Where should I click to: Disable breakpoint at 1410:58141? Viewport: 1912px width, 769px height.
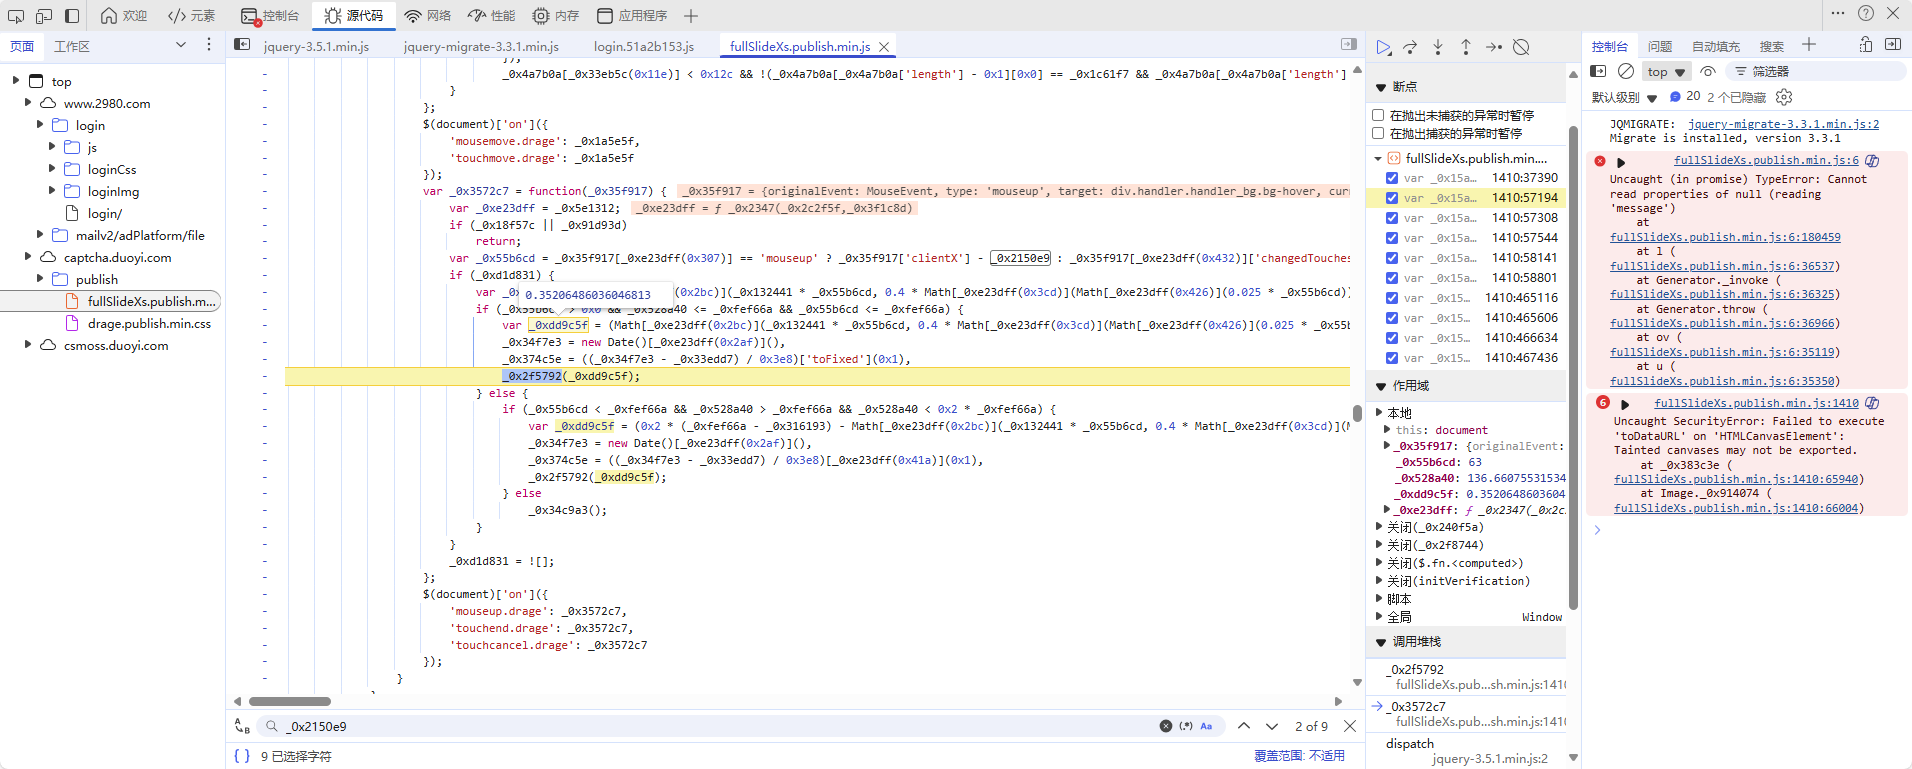click(1392, 258)
